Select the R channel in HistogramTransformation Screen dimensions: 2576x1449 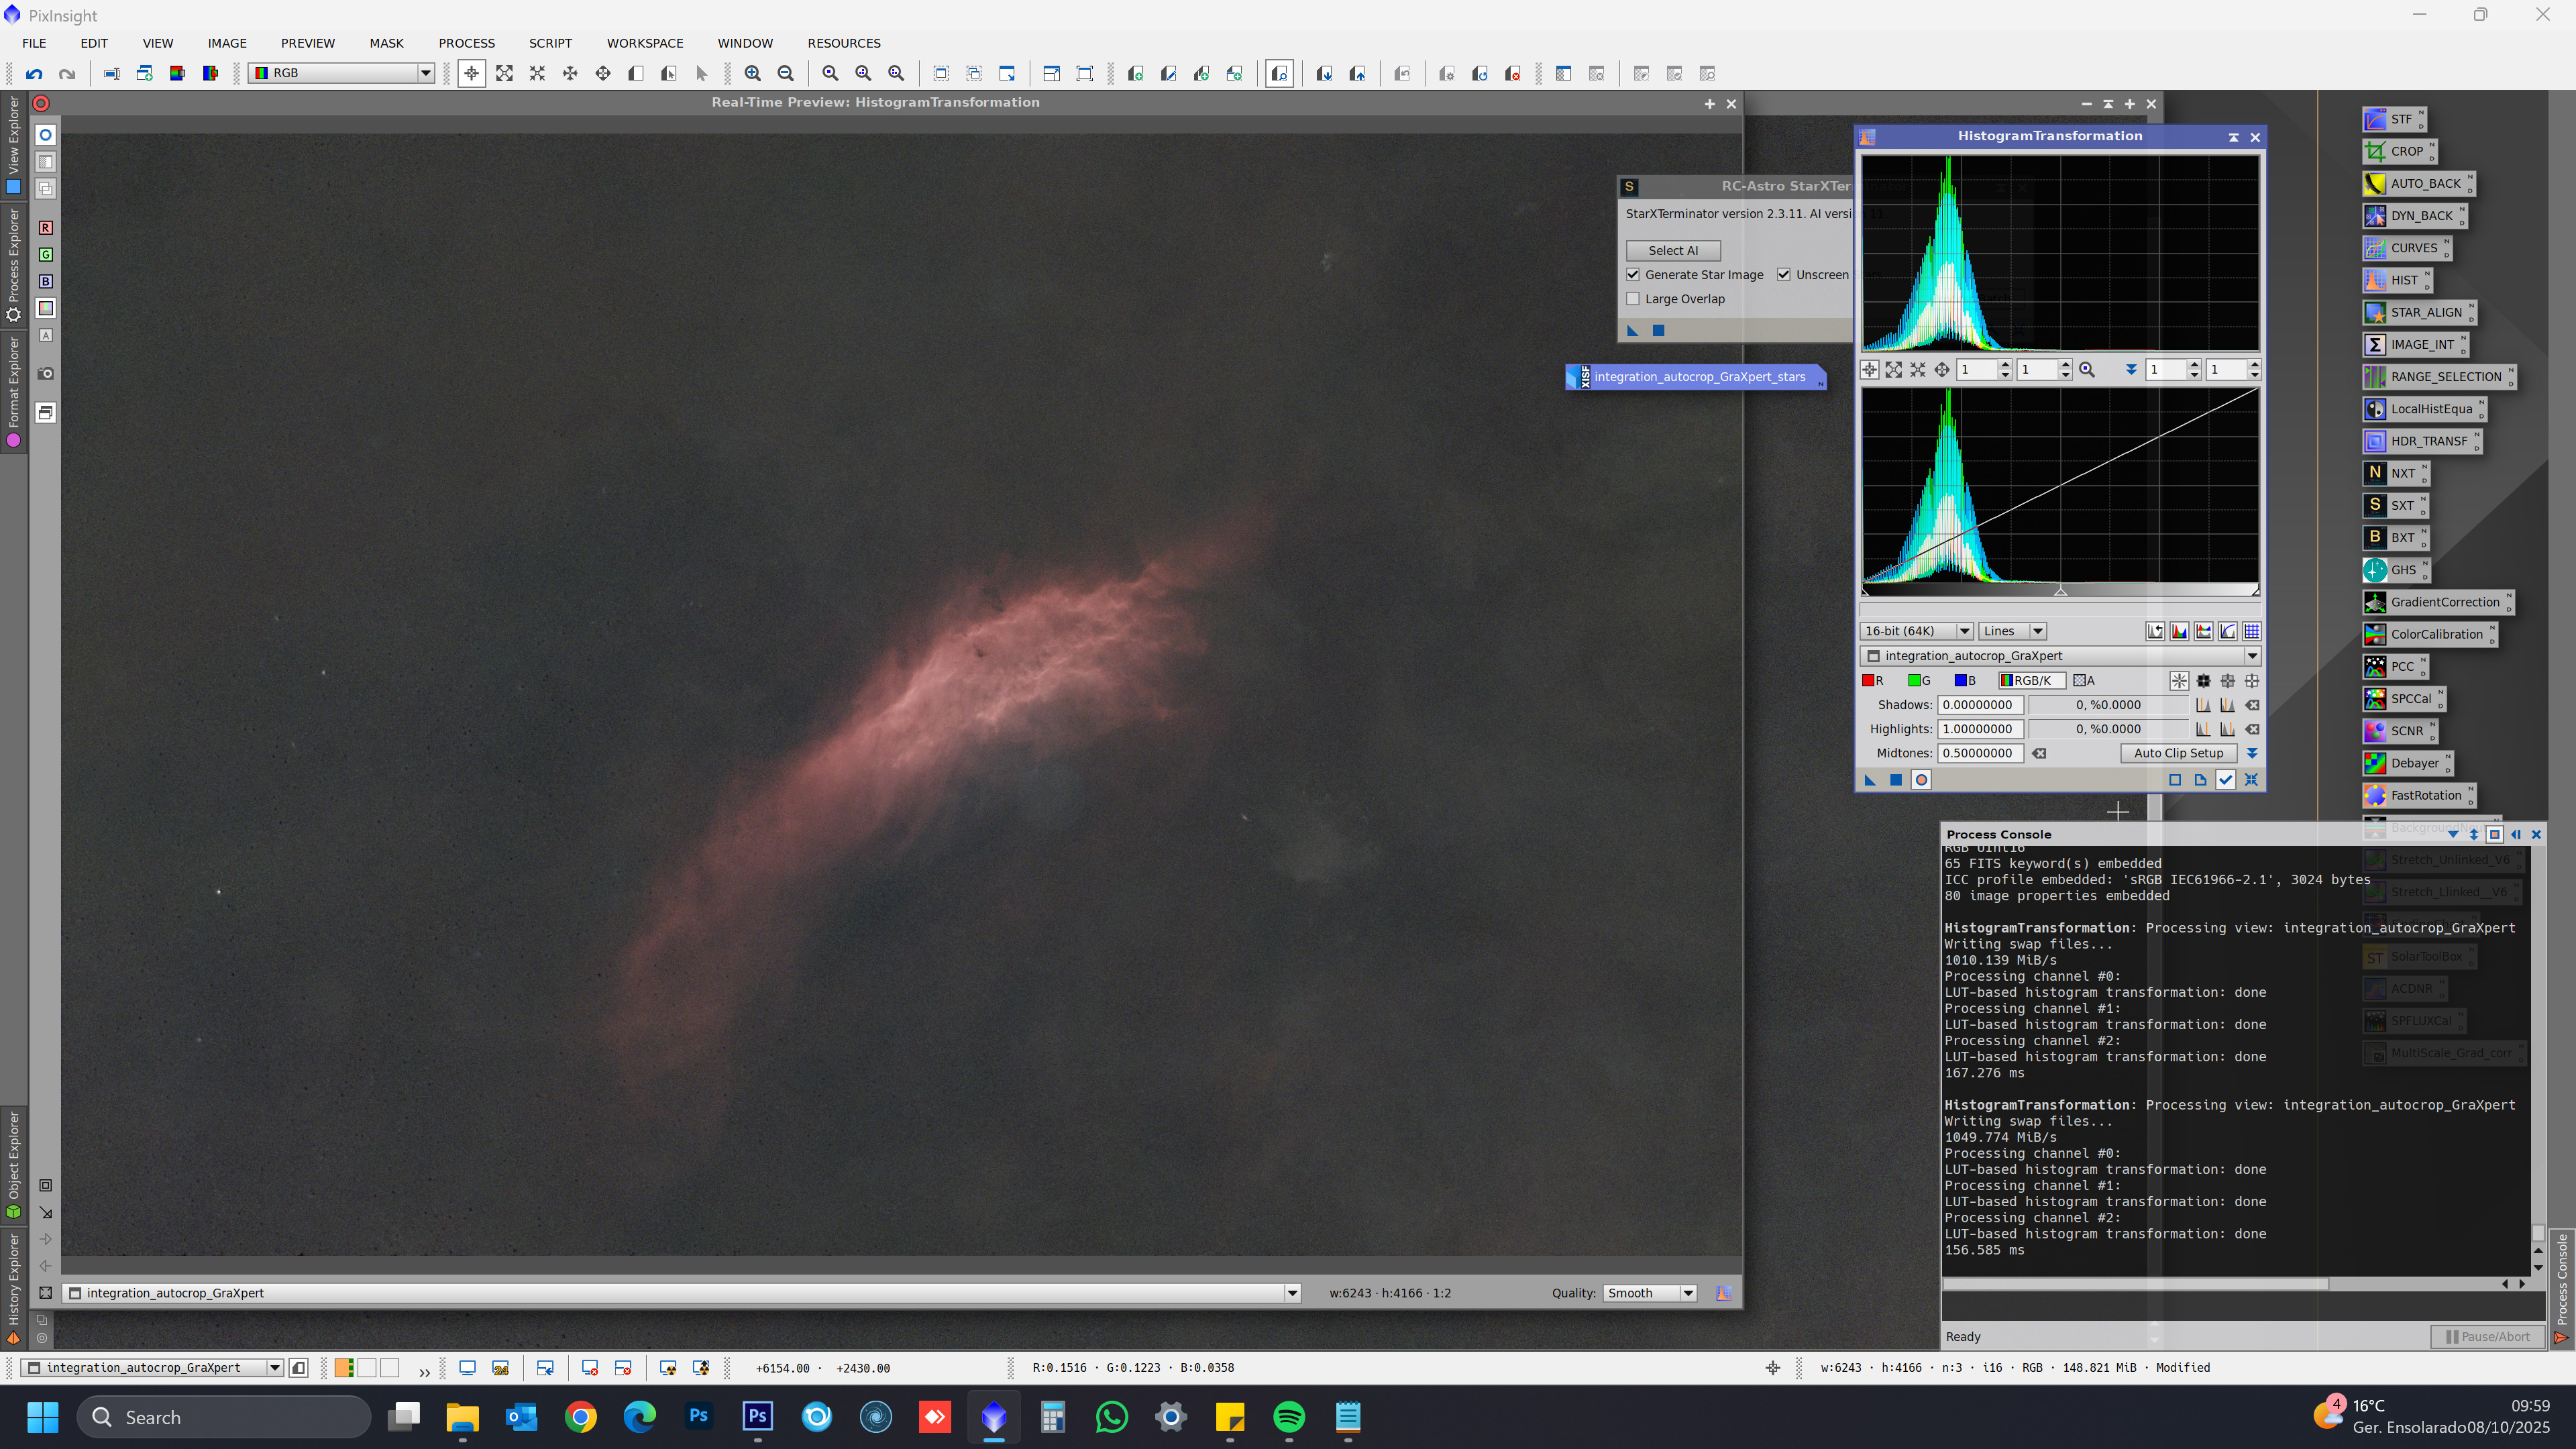click(1872, 681)
